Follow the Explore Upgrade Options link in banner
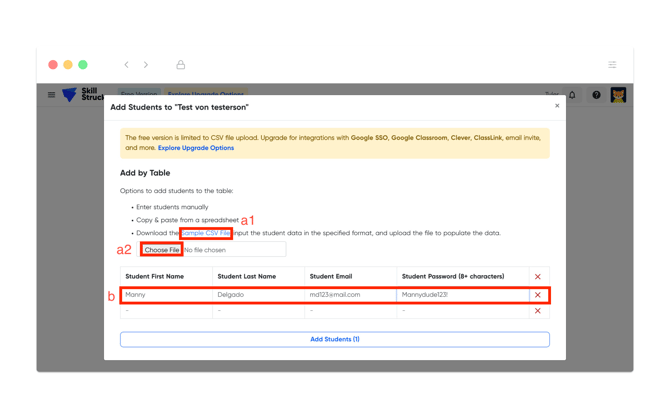This screenshot has width=670, height=418. 196,148
